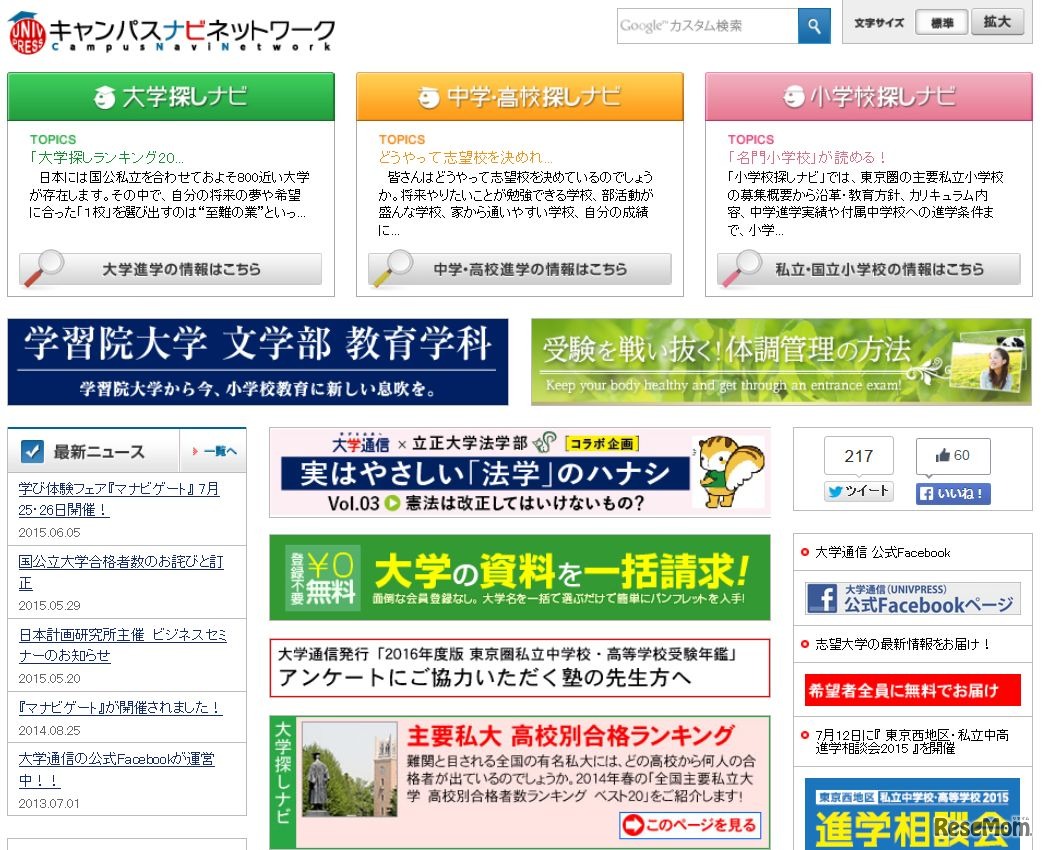Viewport: 1045px width, 850px height.
Task: Click the 登録不要 ¥0 無料 badge
Action: click(323, 577)
